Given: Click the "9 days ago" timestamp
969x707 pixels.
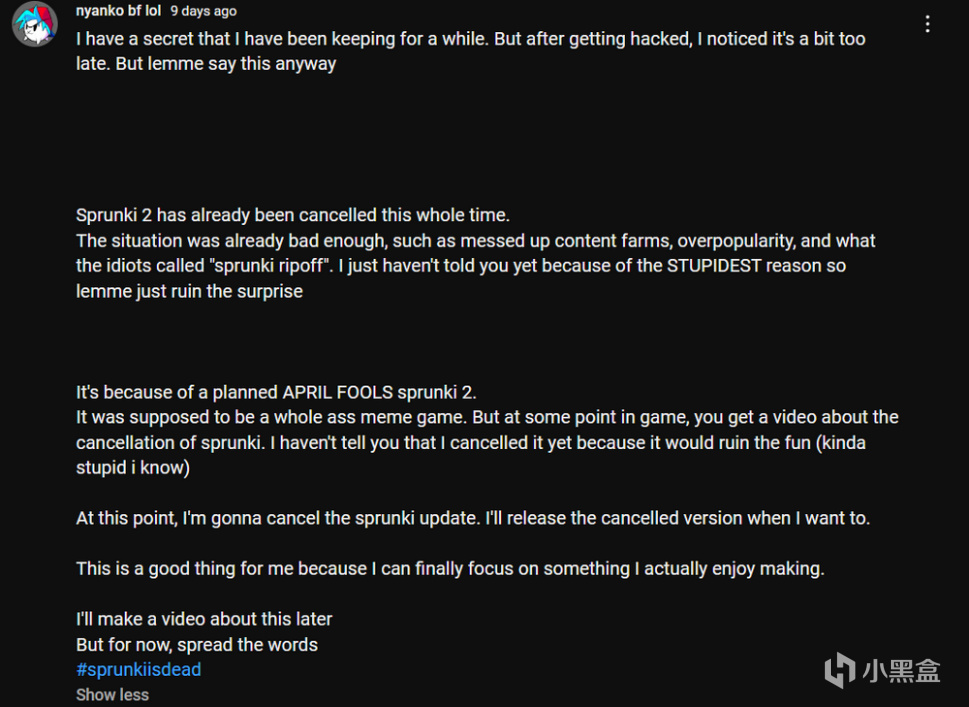Looking at the screenshot, I should pos(203,12).
